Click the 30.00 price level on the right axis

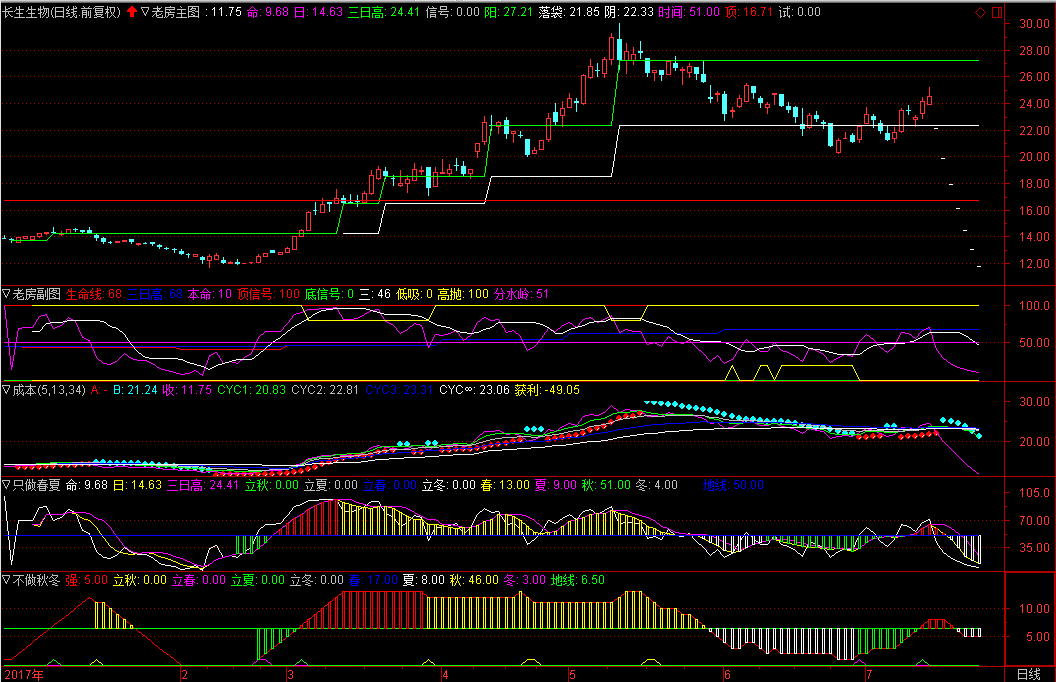tap(1033, 24)
